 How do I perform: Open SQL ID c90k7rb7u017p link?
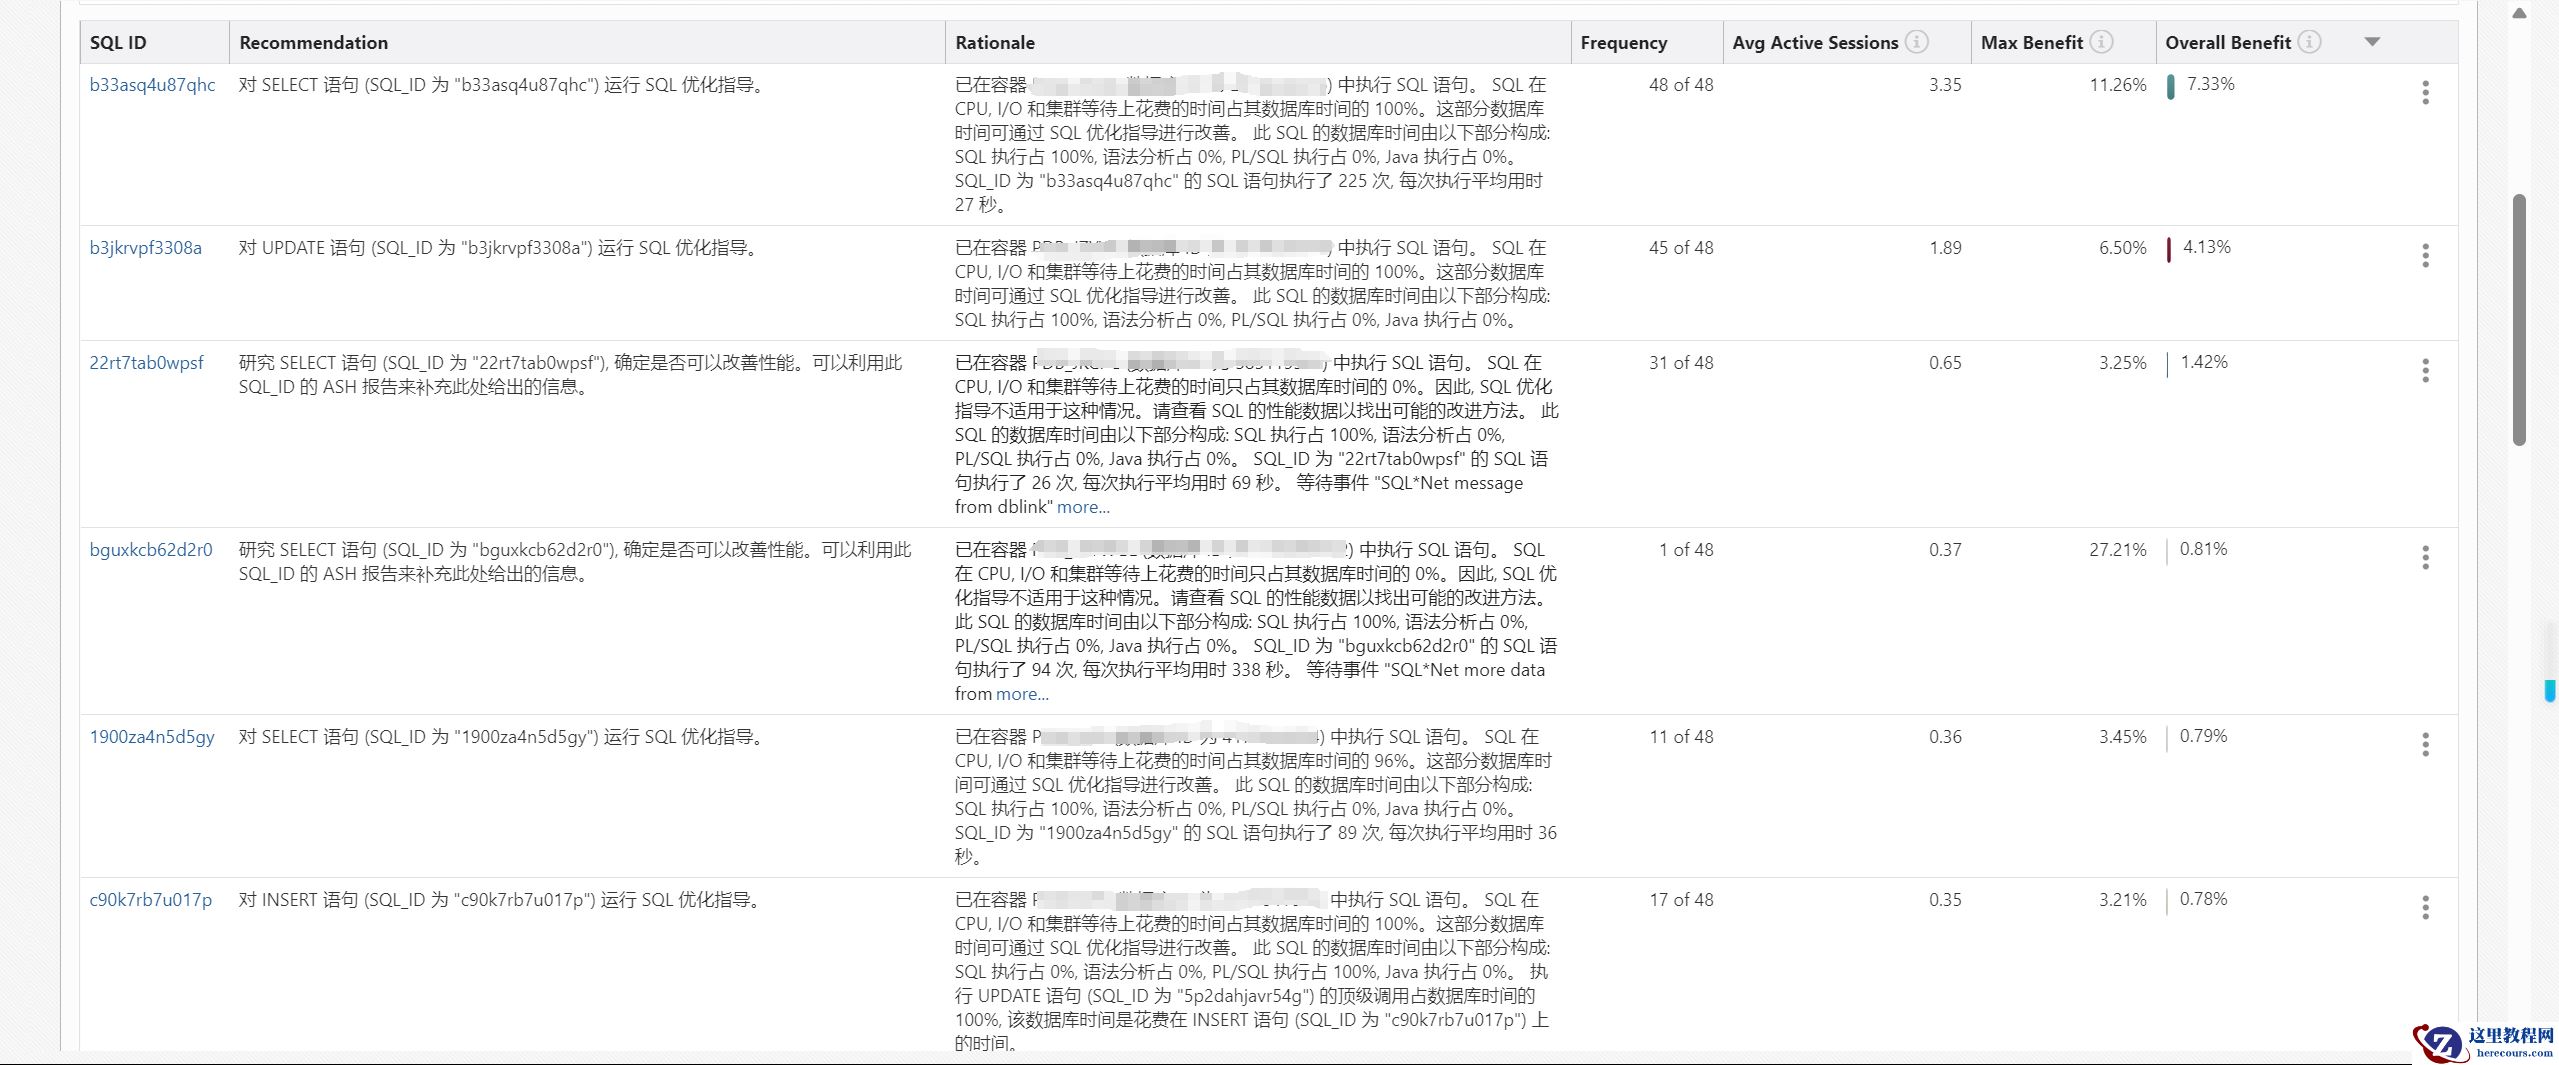coord(151,900)
